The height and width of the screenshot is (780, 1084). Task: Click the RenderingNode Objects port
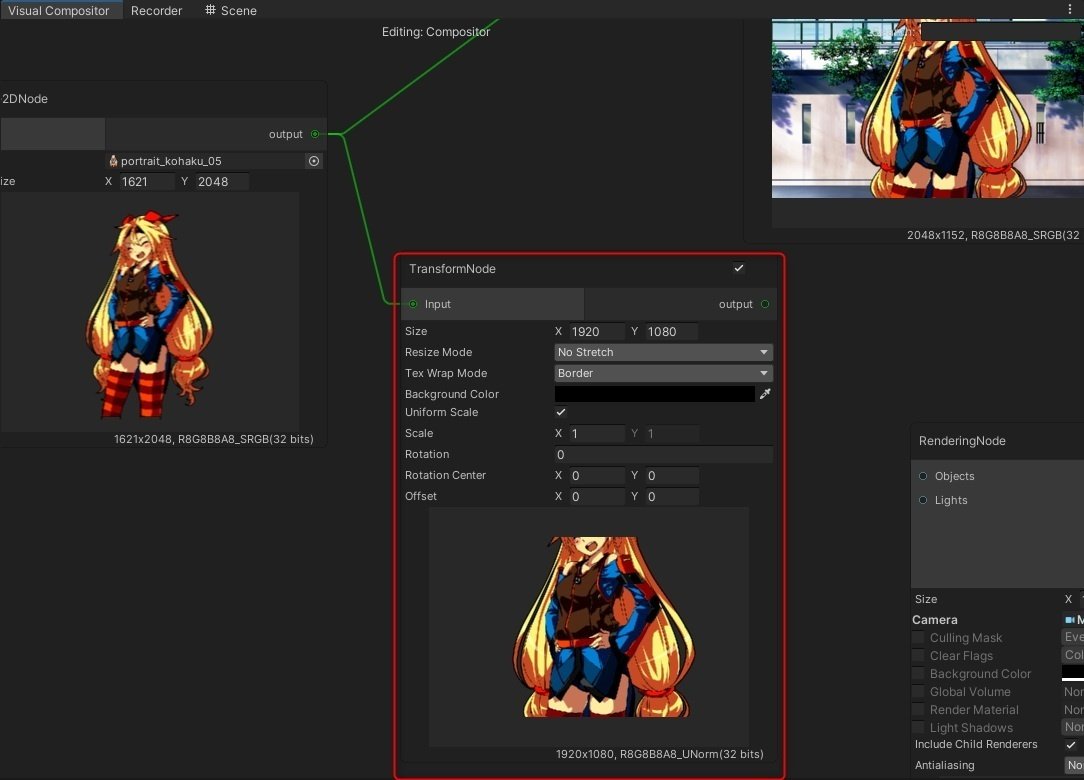pyautogui.click(x=923, y=476)
